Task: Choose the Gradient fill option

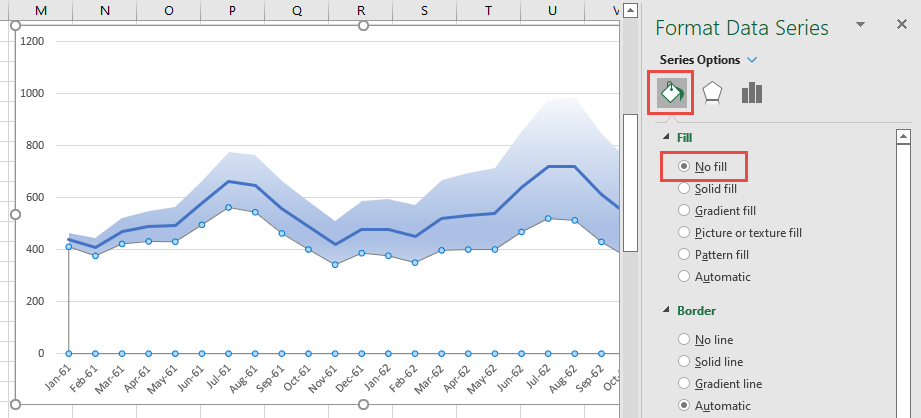Action: [x=717, y=211]
